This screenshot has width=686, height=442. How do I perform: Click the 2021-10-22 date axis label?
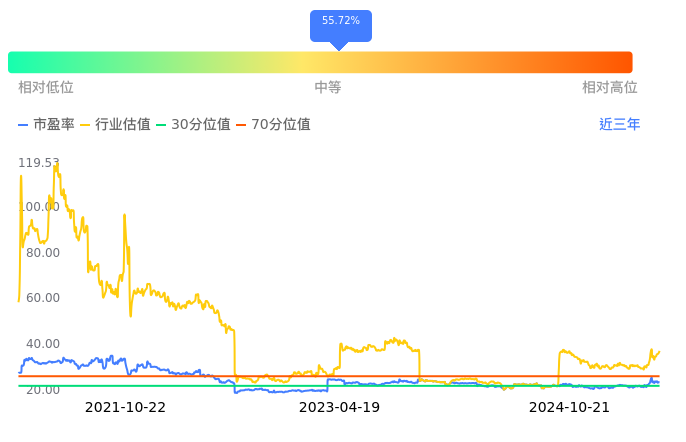click(125, 408)
